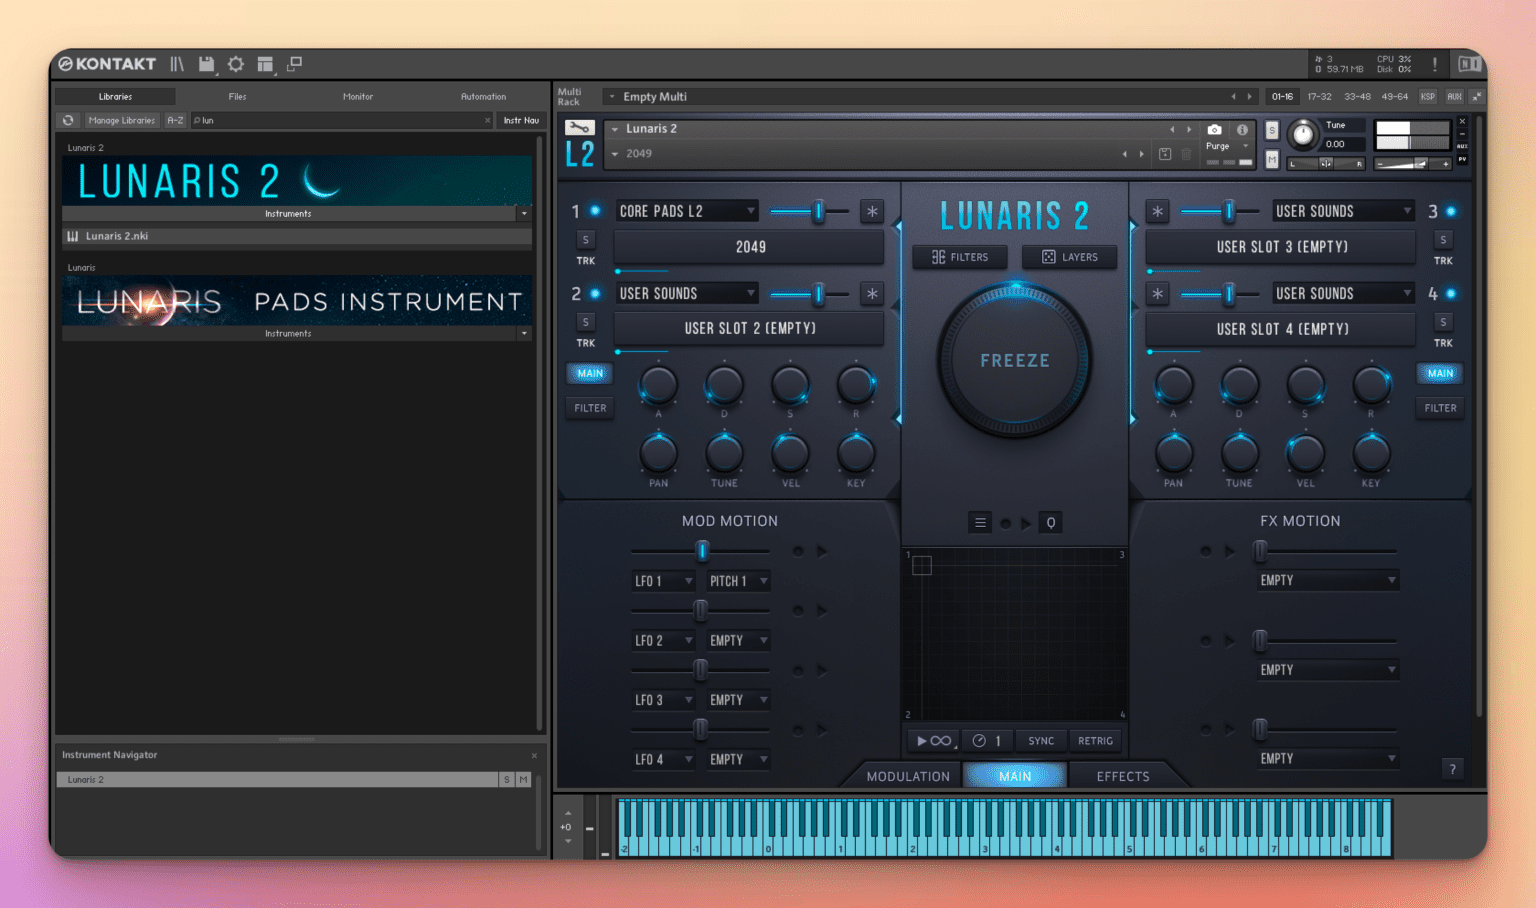Viewport: 1536px width, 908px height.
Task: Open Lunaris help with the question mark icon
Action: pyautogui.click(x=1453, y=768)
